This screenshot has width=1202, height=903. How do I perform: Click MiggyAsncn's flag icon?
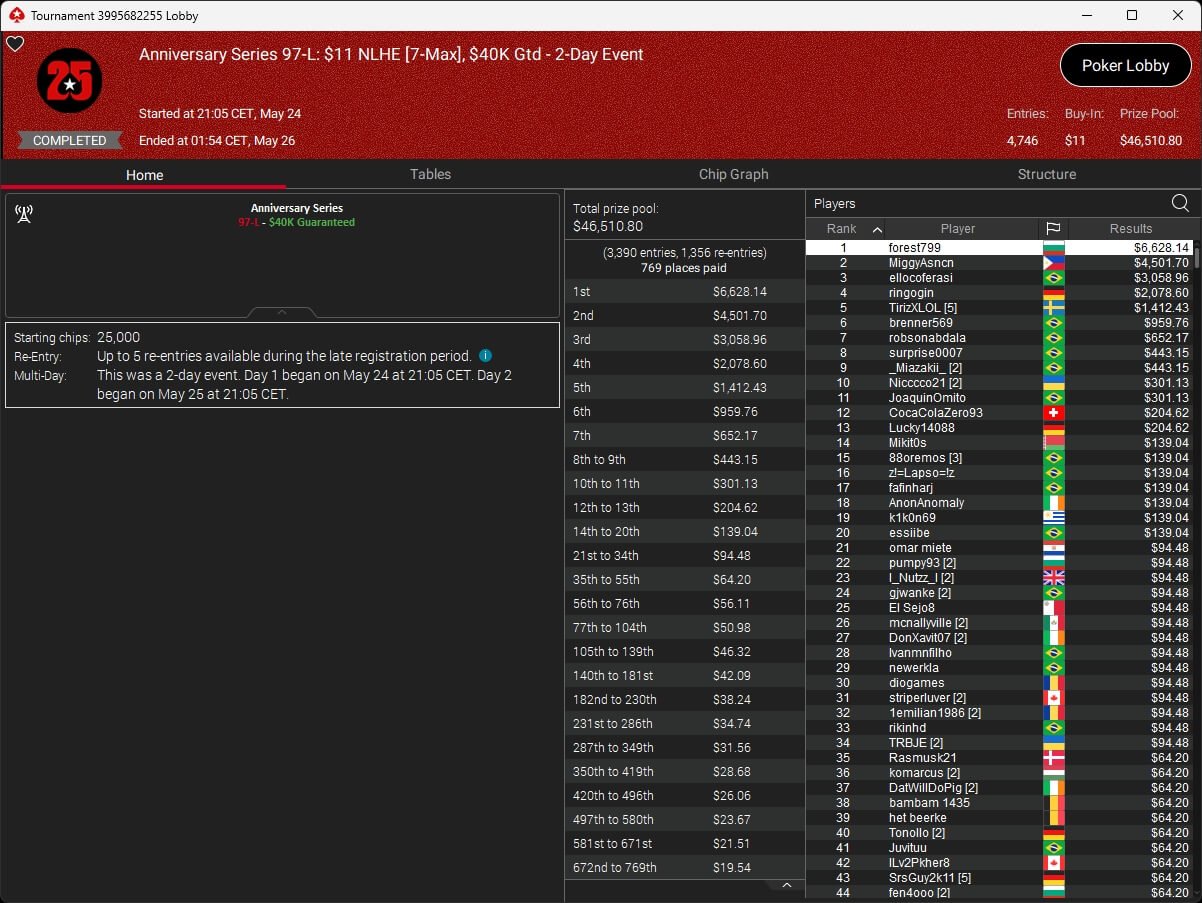pyautogui.click(x=1054, y=263)
